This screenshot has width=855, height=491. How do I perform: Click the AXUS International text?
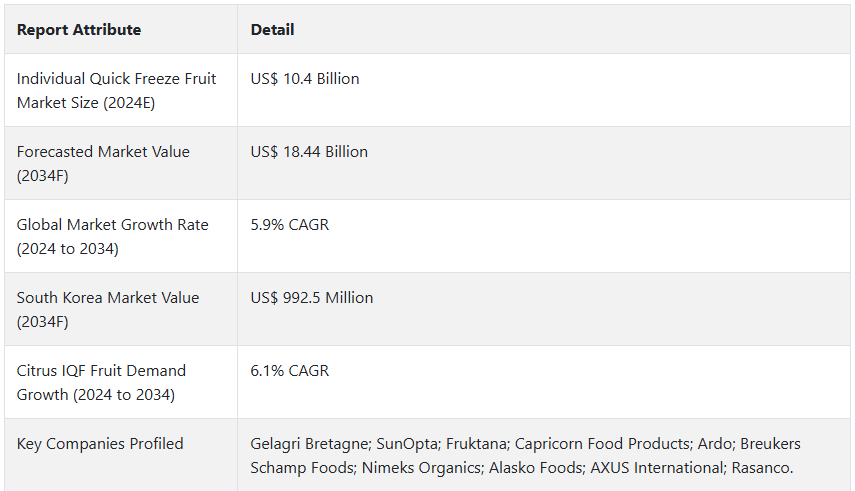coord(657,468)
